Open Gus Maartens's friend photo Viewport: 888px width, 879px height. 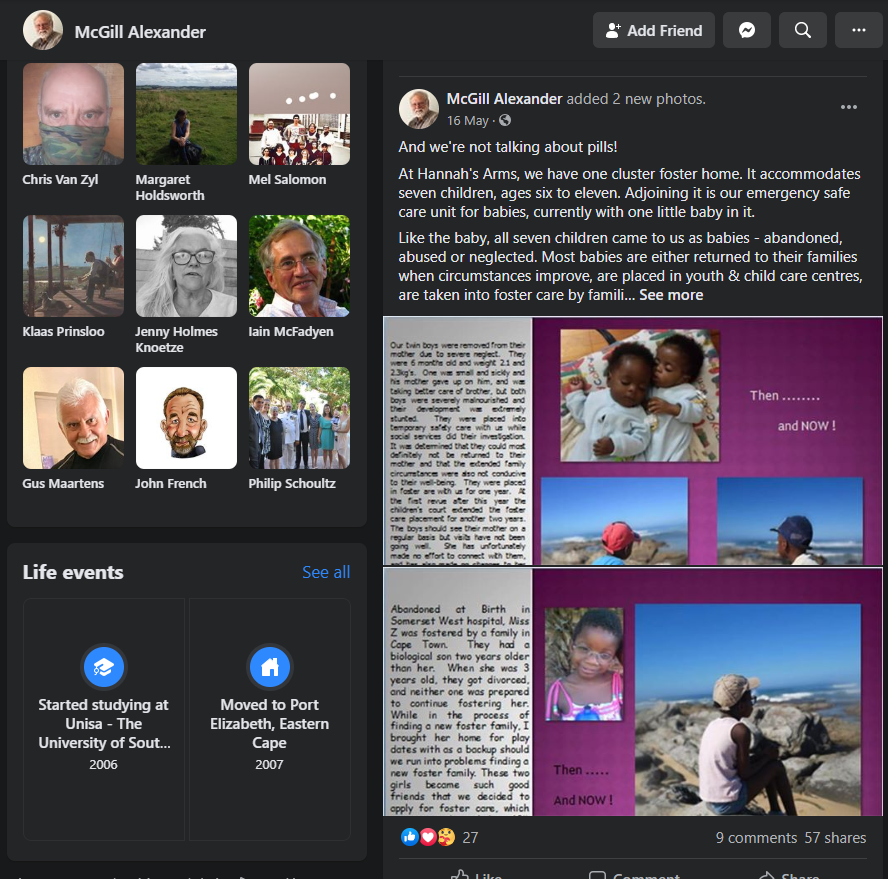point(74,418)
